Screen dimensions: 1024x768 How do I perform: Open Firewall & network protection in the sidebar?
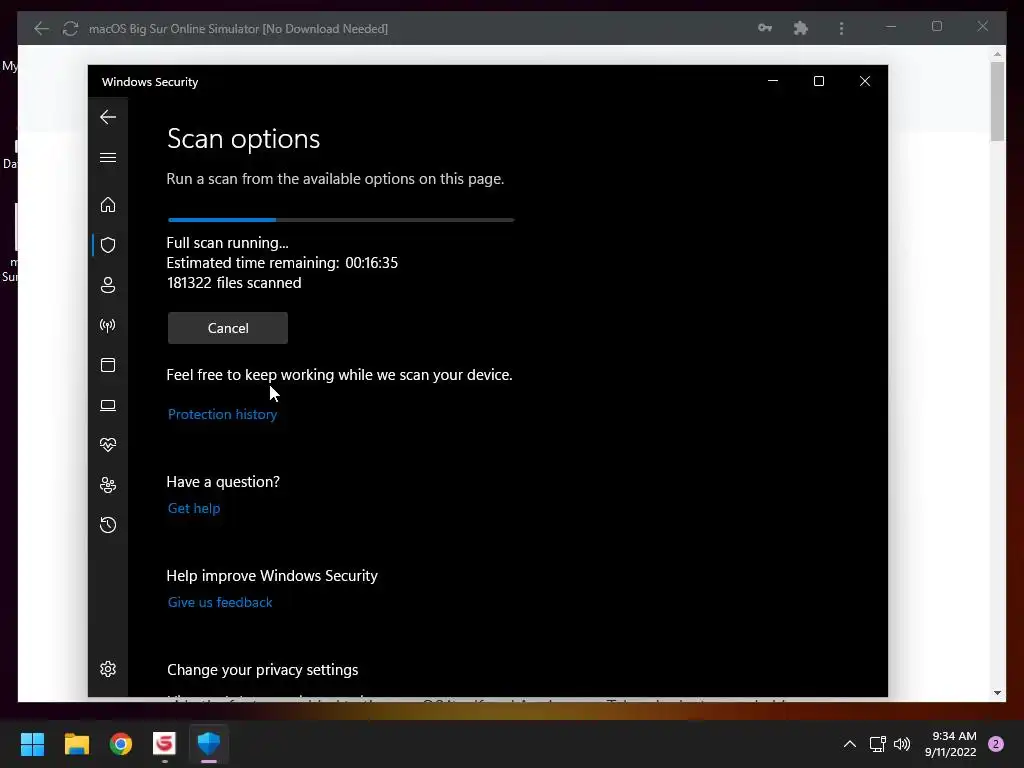[108, 325]
